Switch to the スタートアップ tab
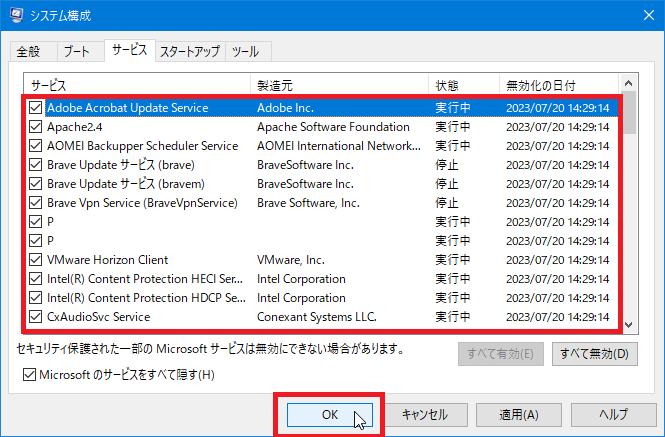Screen dimensions: 665x437 click(x=190, y=51)
